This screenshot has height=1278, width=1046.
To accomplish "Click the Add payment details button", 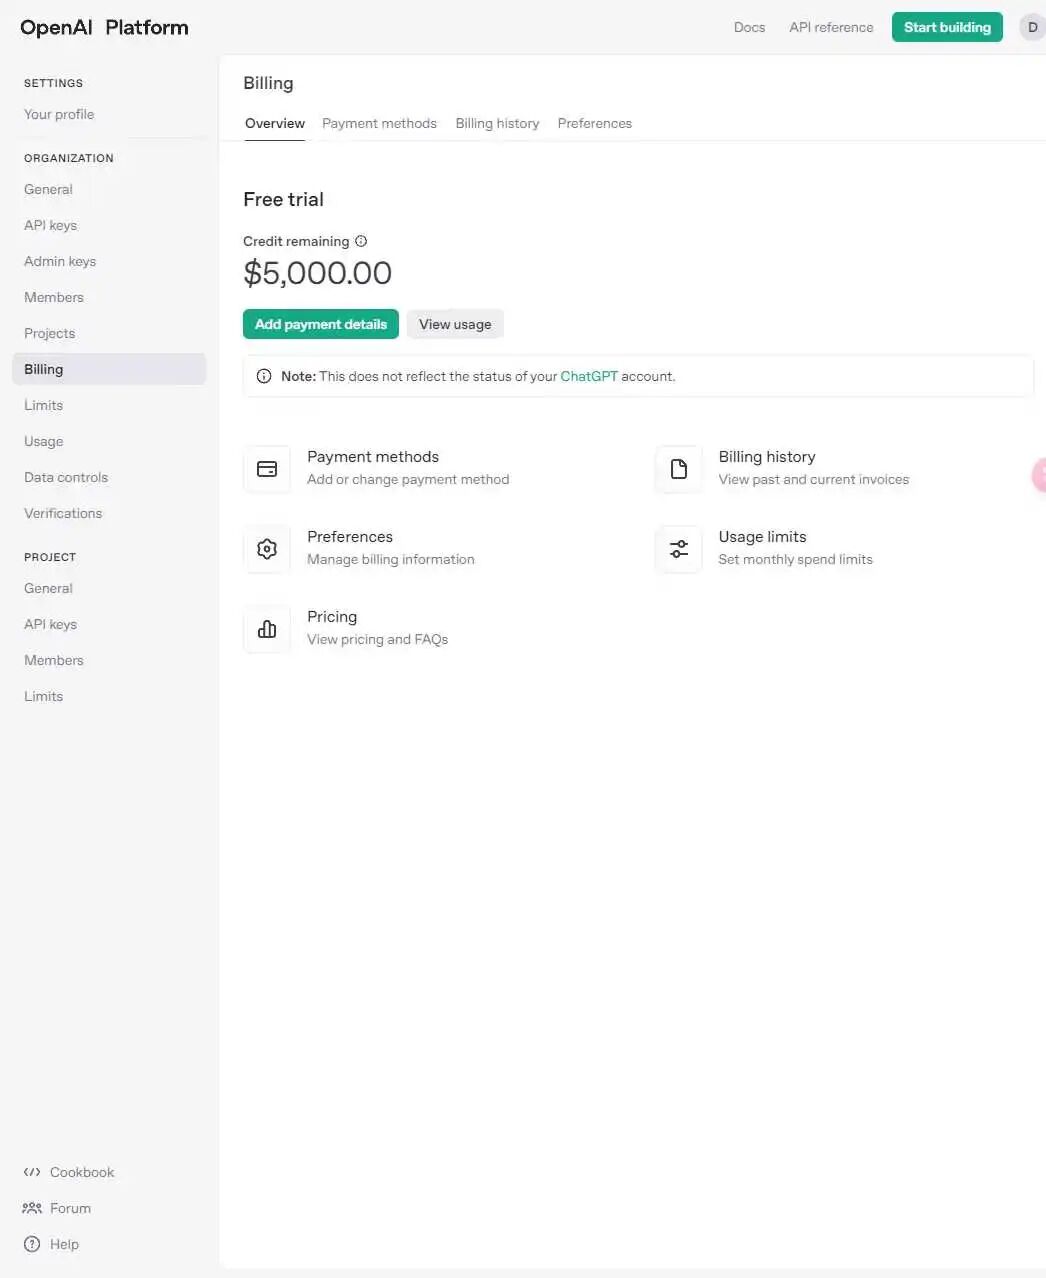I will [x=321, y=324].
